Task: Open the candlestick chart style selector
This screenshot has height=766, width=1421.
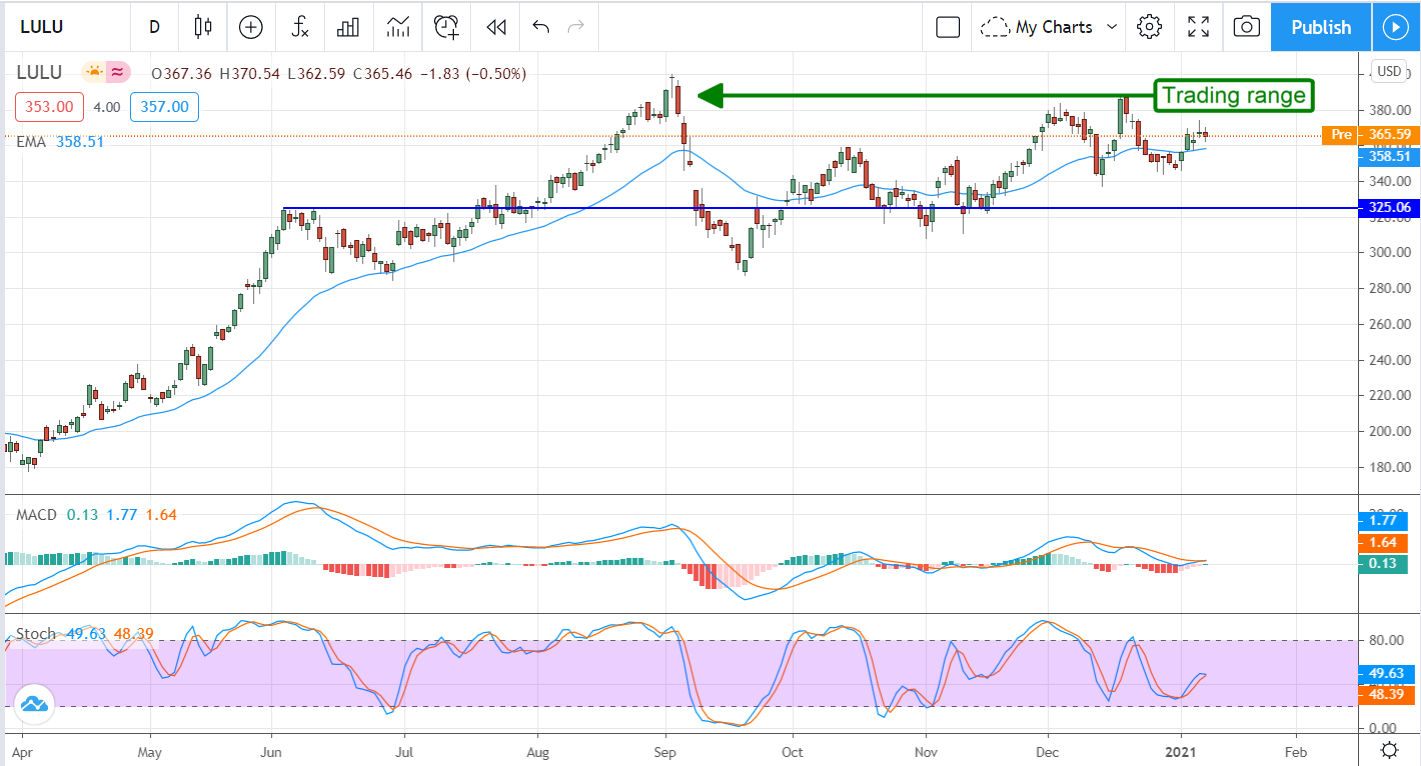Action: tap(204, 27)
